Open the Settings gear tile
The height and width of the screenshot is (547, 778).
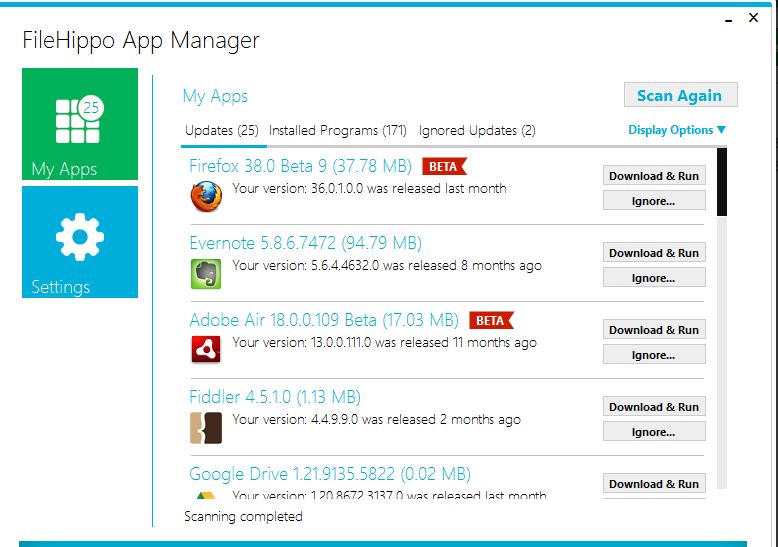pyautogui.click(x=80, y=242)
